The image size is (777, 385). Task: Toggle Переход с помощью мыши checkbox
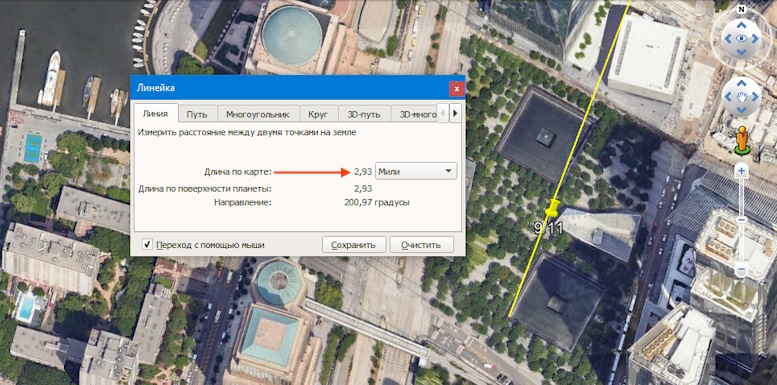(x=147, y=244)
